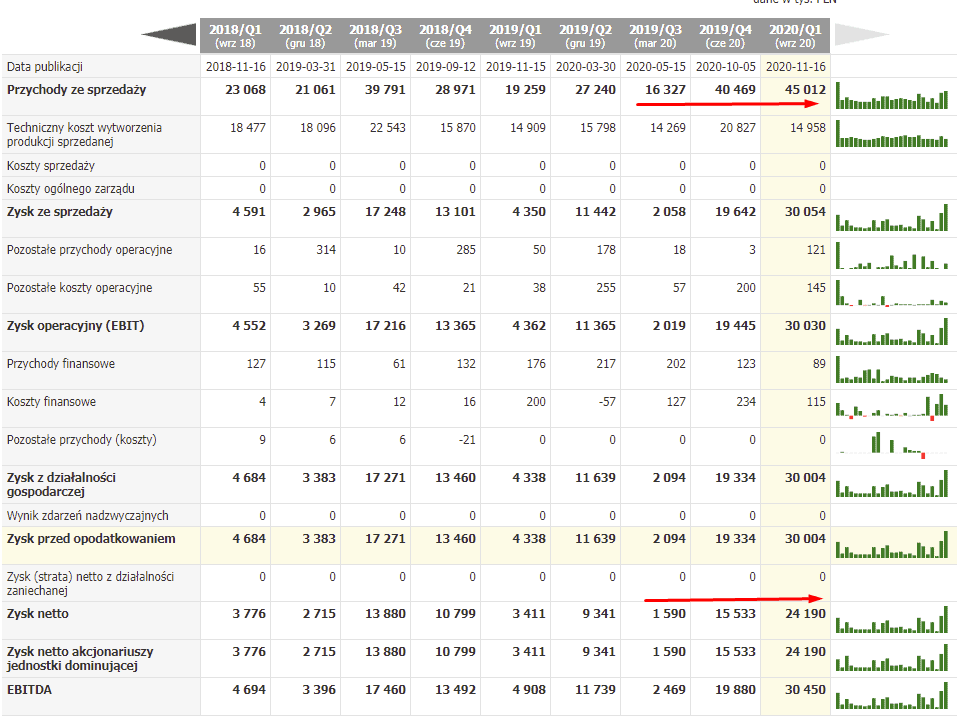Click the publication date 2020-11-16
This screenshot has width=966, height=726.
point(795,66)
